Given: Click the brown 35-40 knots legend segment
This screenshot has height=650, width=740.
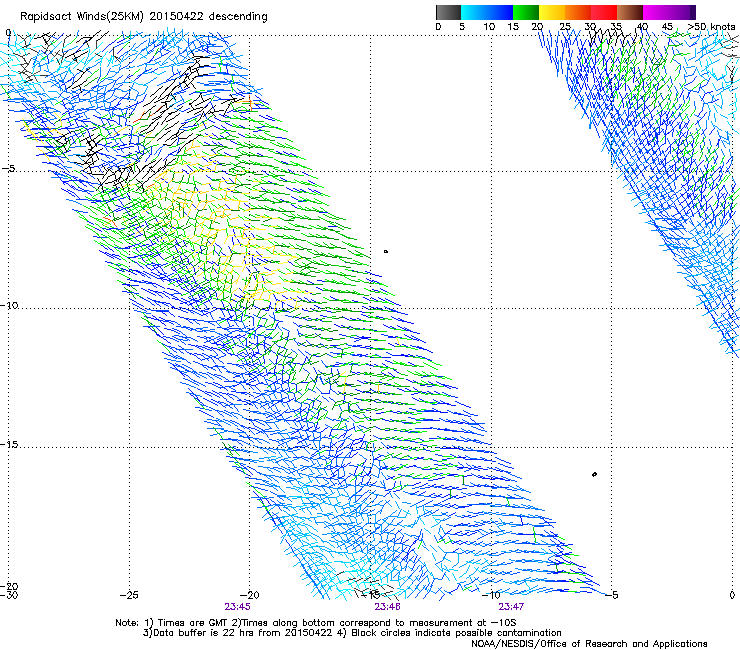Looking at the screenshot, I should [x=630, y=12].
